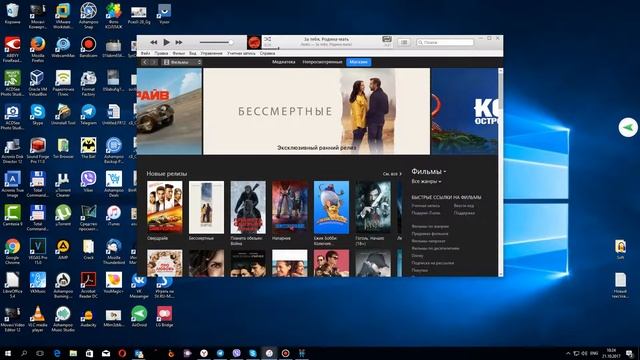Open the Гоголь. Начало movie poster
Viewport: 640px width, 360px height.
tap(373, 207)
